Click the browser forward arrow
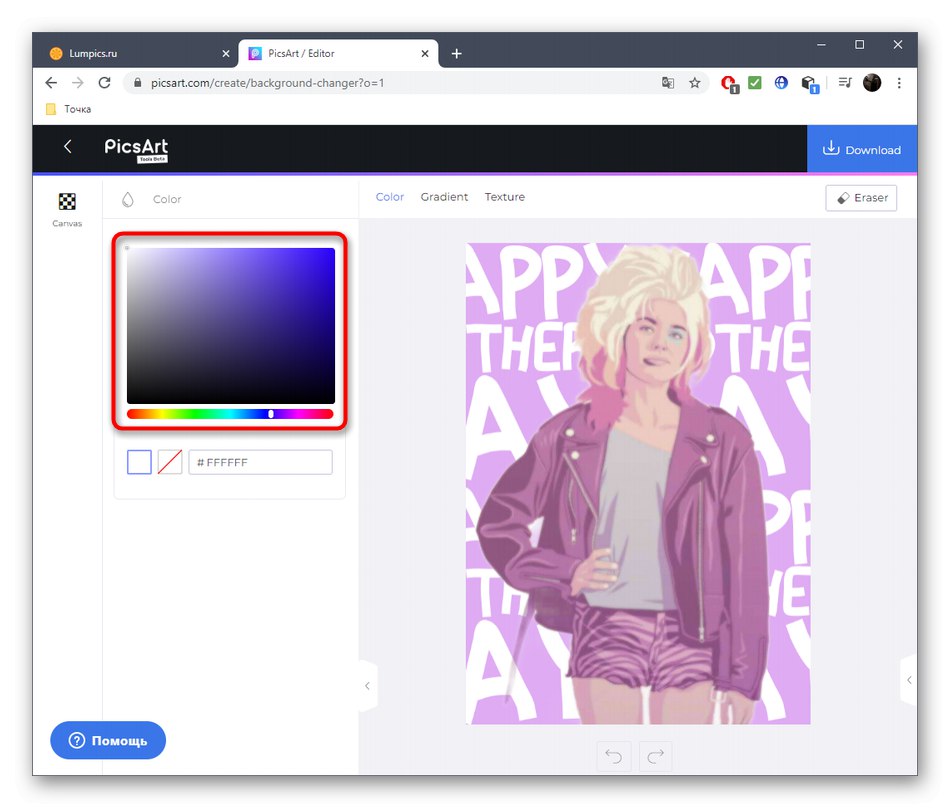 pos(78,83)
